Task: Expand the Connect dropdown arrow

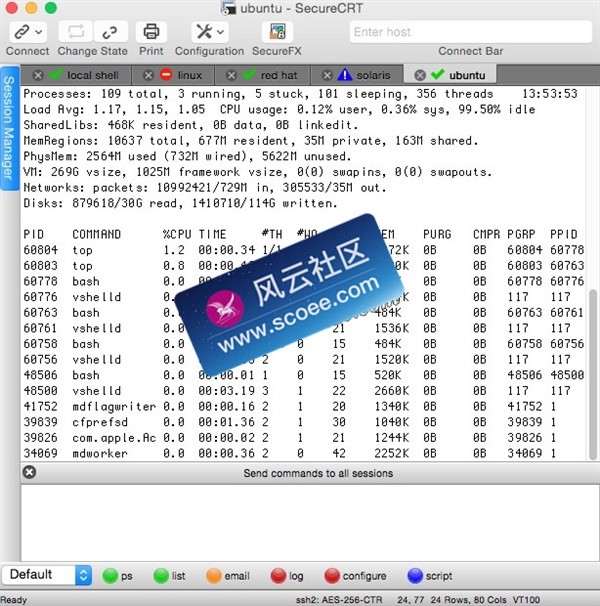Action: click(39, 32)
